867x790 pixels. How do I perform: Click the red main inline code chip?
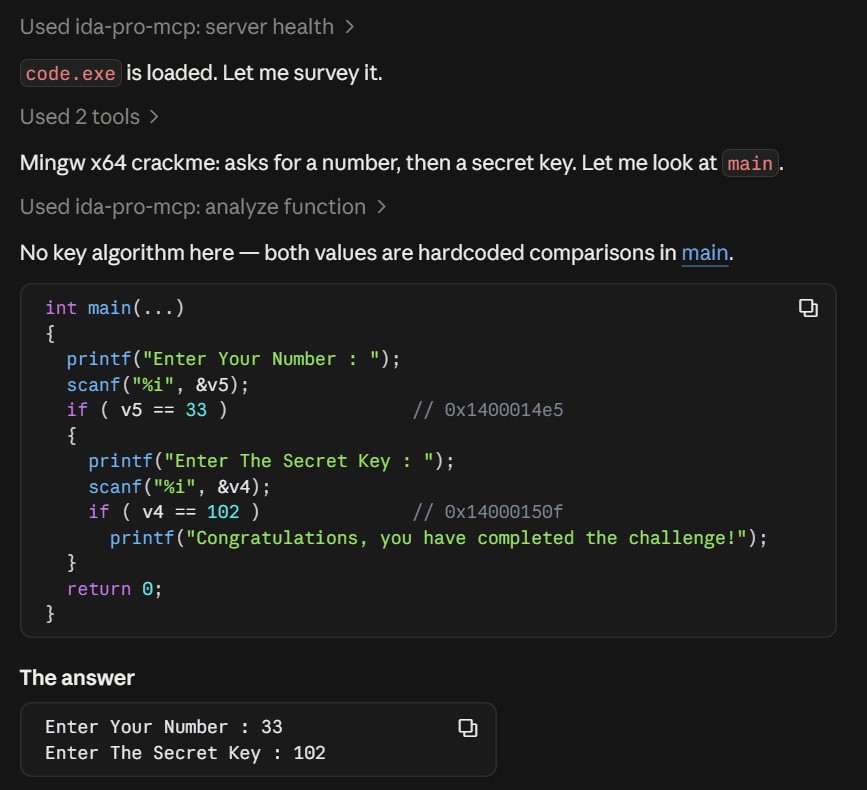[750, 163]
